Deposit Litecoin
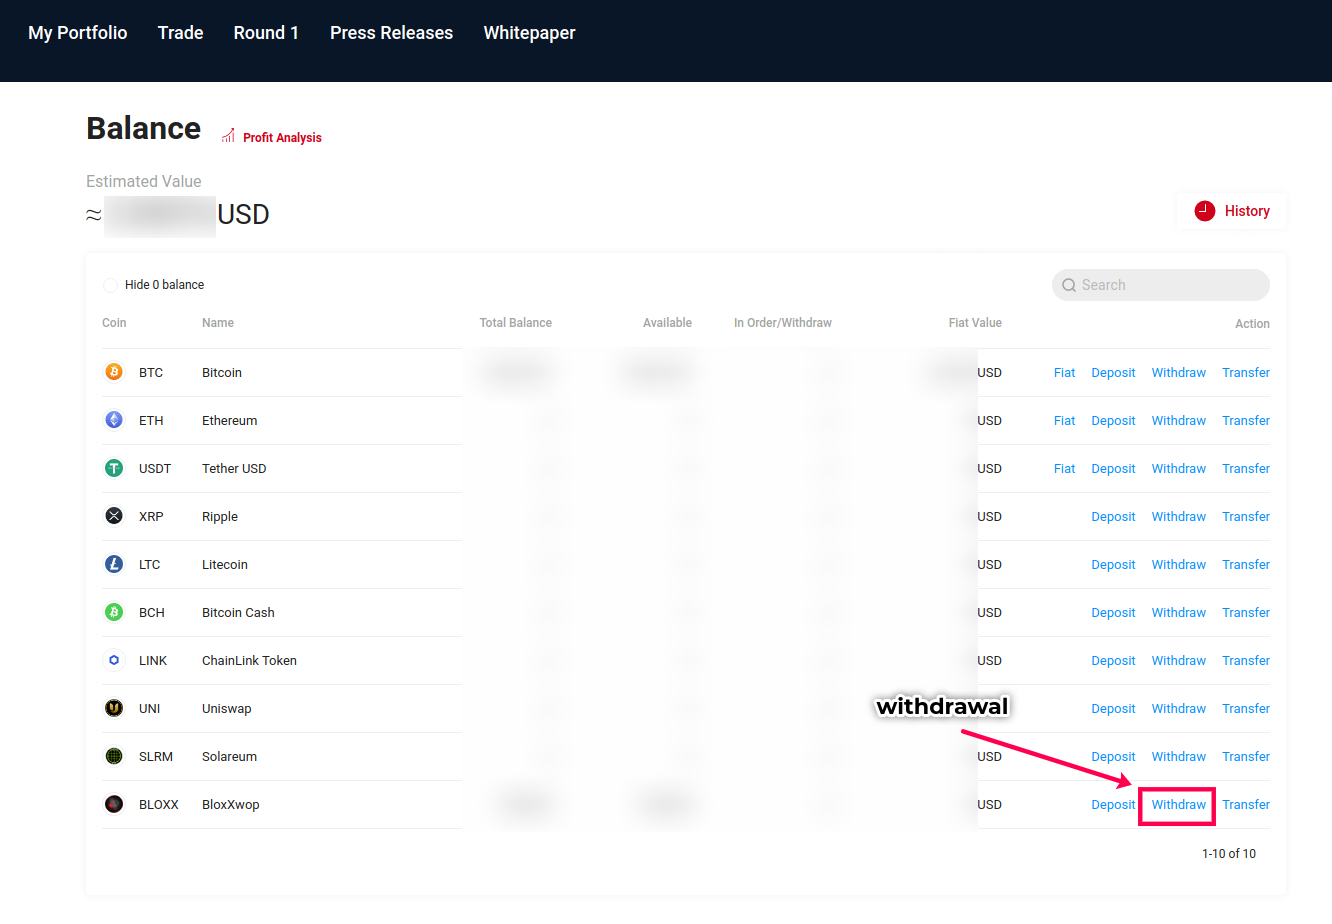The image size is (1332, 924). coord(1113,564)
